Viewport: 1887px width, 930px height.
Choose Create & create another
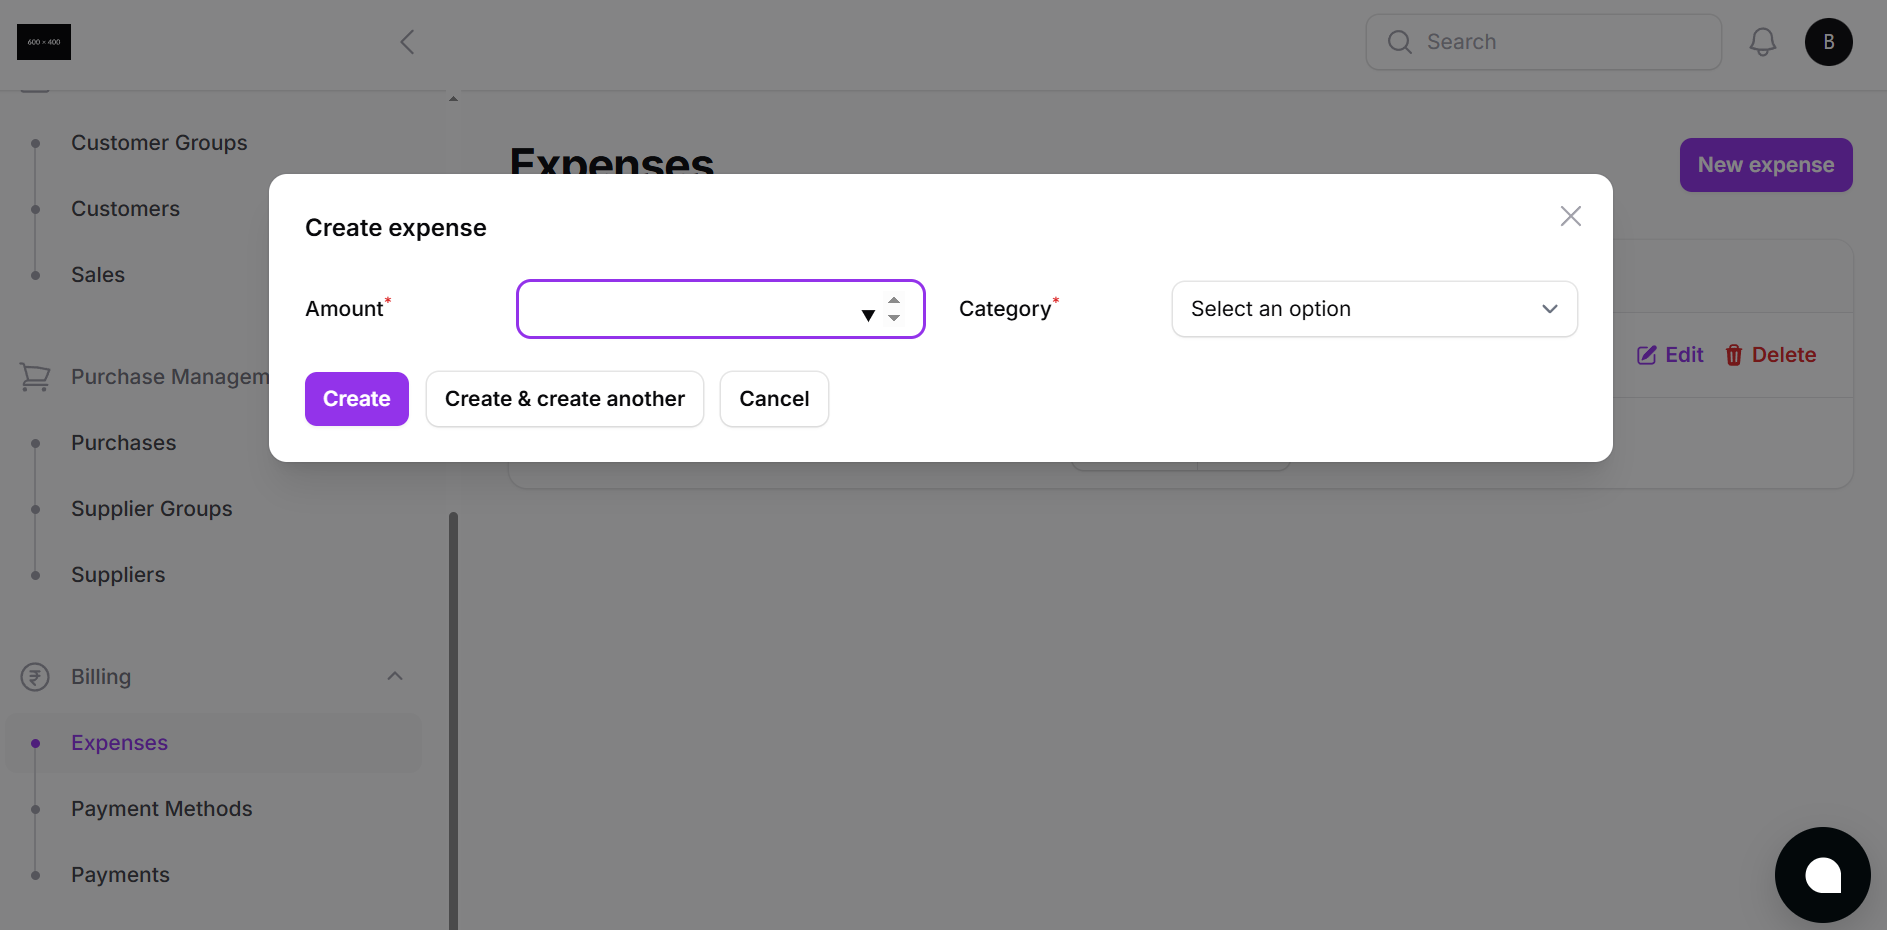point(564,398)
